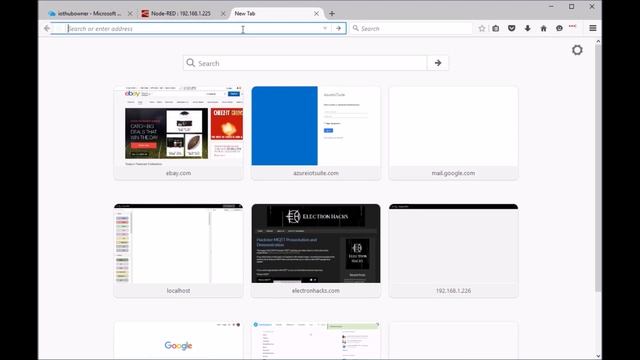Screen dimensions: 640x360
Task: Click the Pocket icon
Action: [x=511, y=28]
